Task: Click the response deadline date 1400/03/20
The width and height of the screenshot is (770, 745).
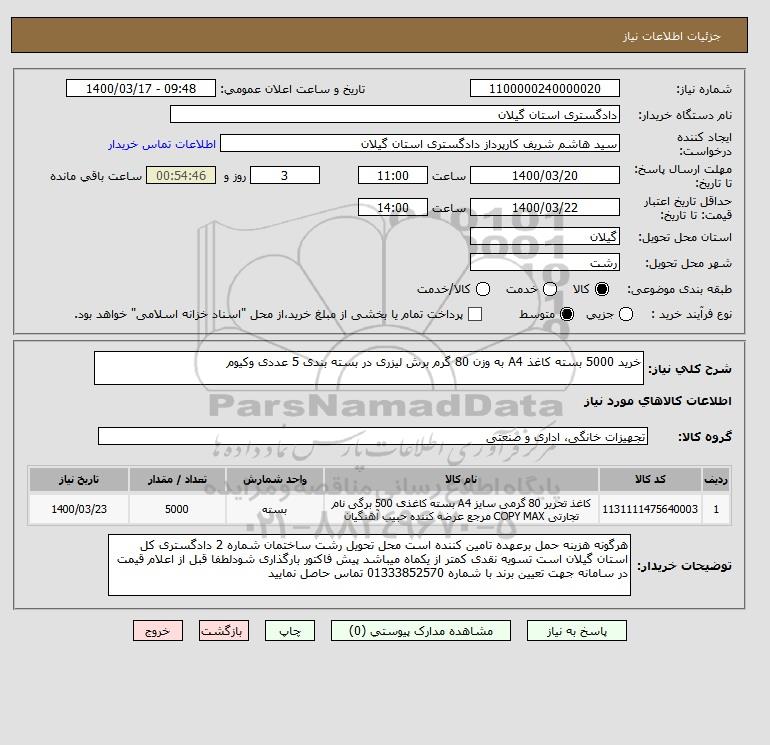Action: pyautogui.click(x=545, y=175)
